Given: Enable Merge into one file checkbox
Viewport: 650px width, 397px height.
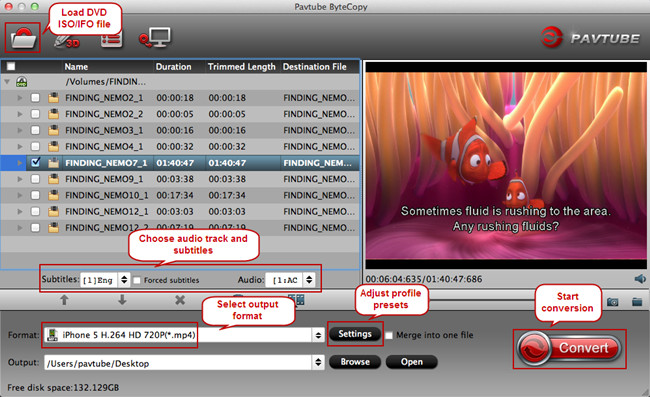Looking at the screenshot, I should tap(388, 335).
